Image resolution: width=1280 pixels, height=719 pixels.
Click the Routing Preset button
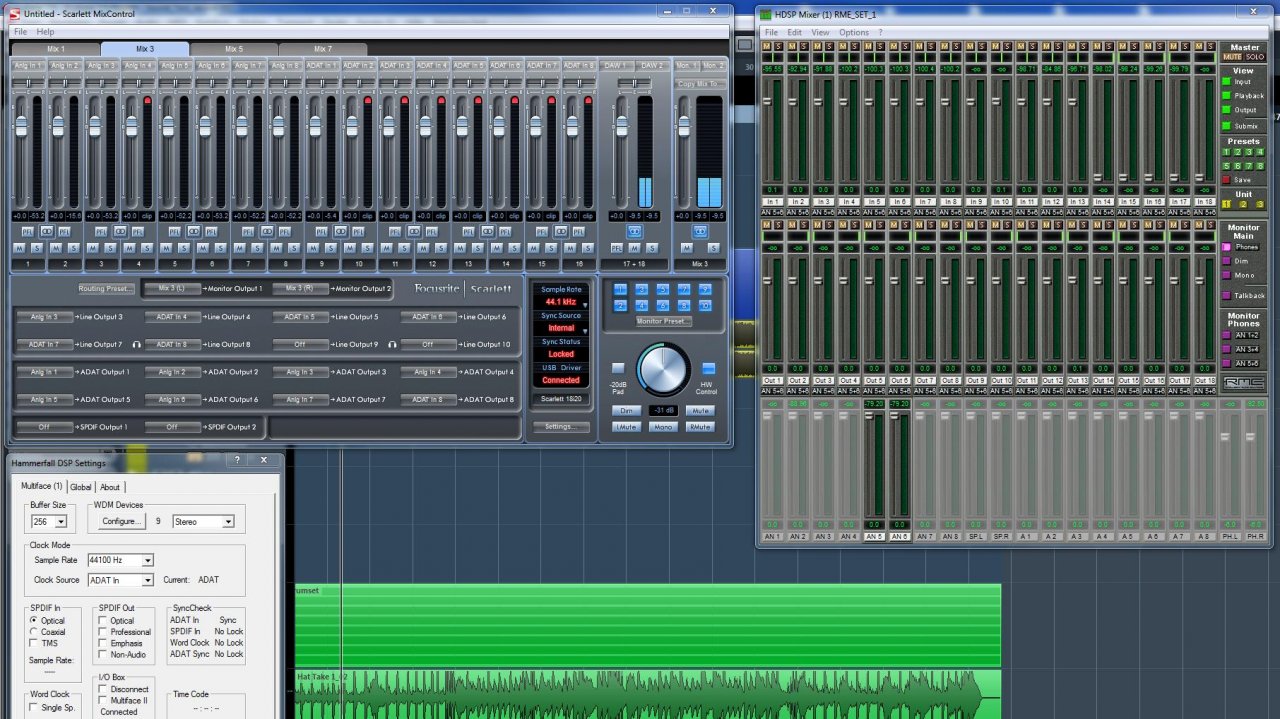click(x=106, y=289)
